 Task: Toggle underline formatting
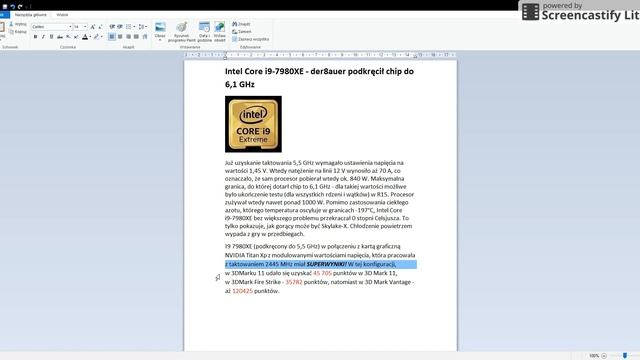click(51, 37)
